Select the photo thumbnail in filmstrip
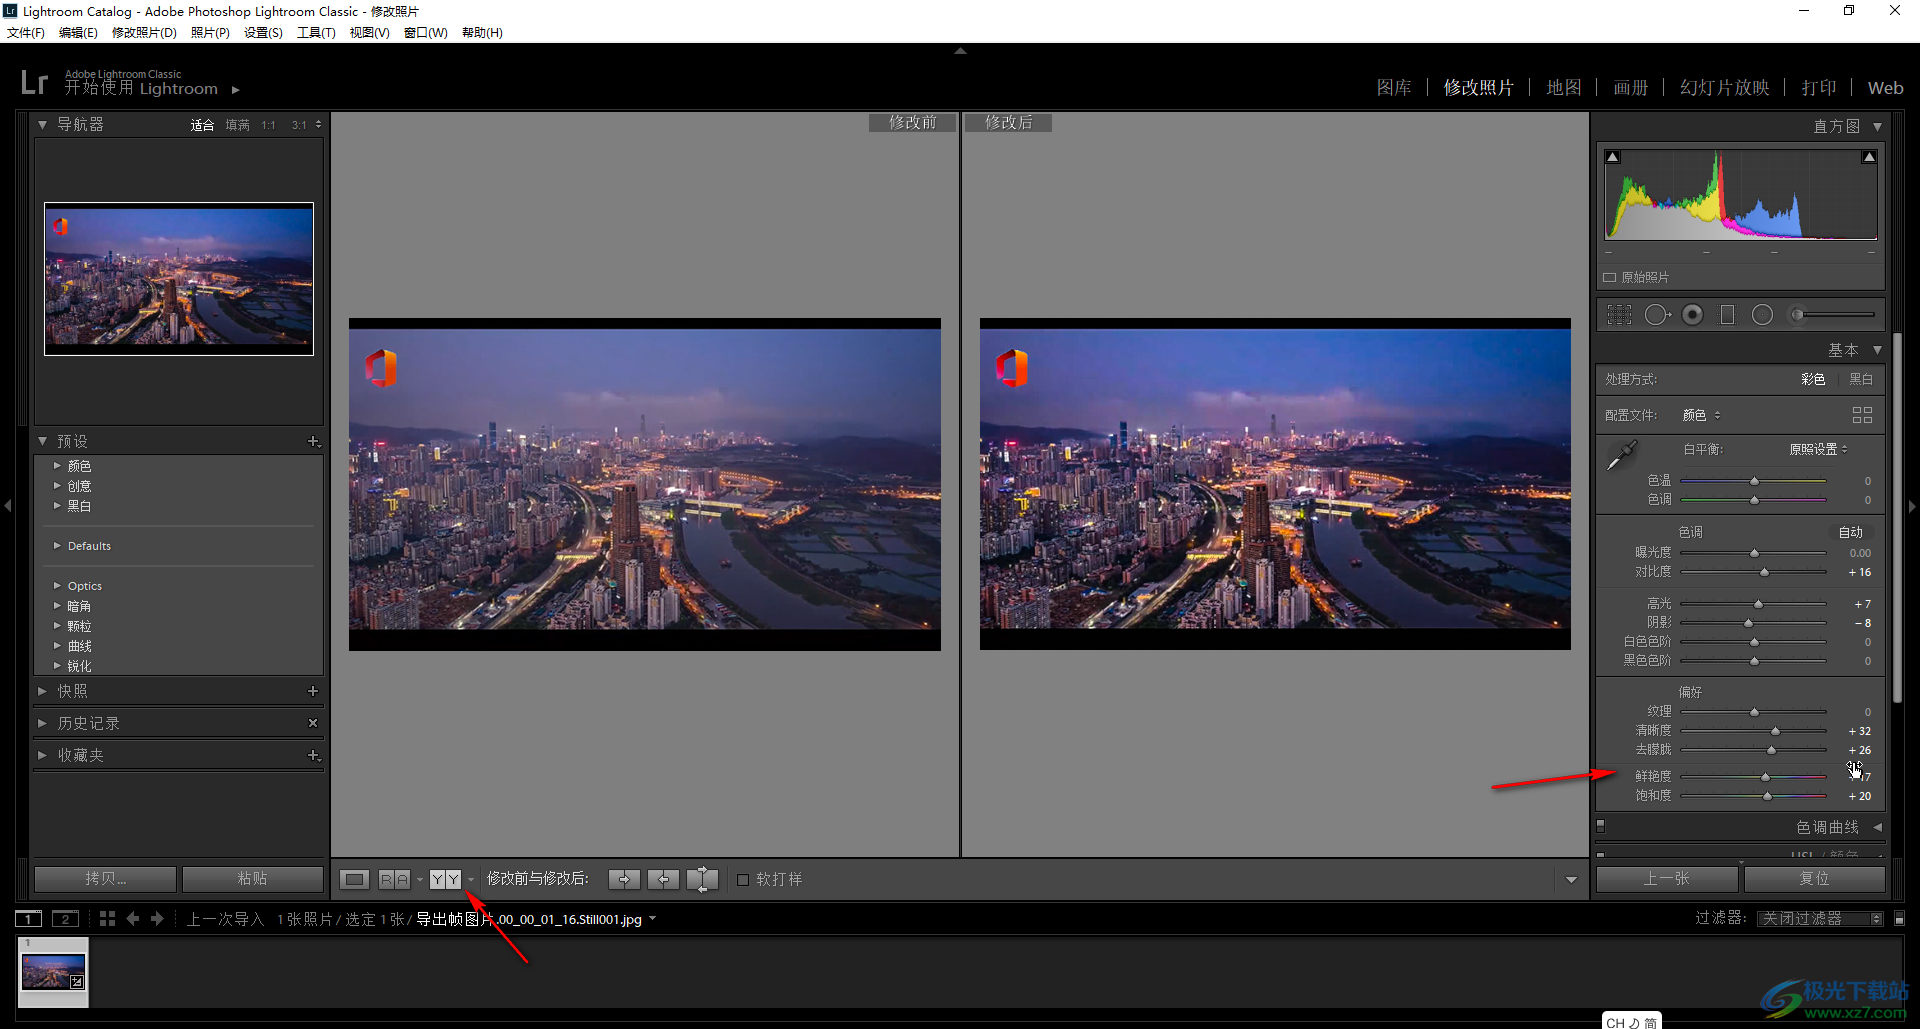This screenshot has height=1029, width=1920. point(54,971)
